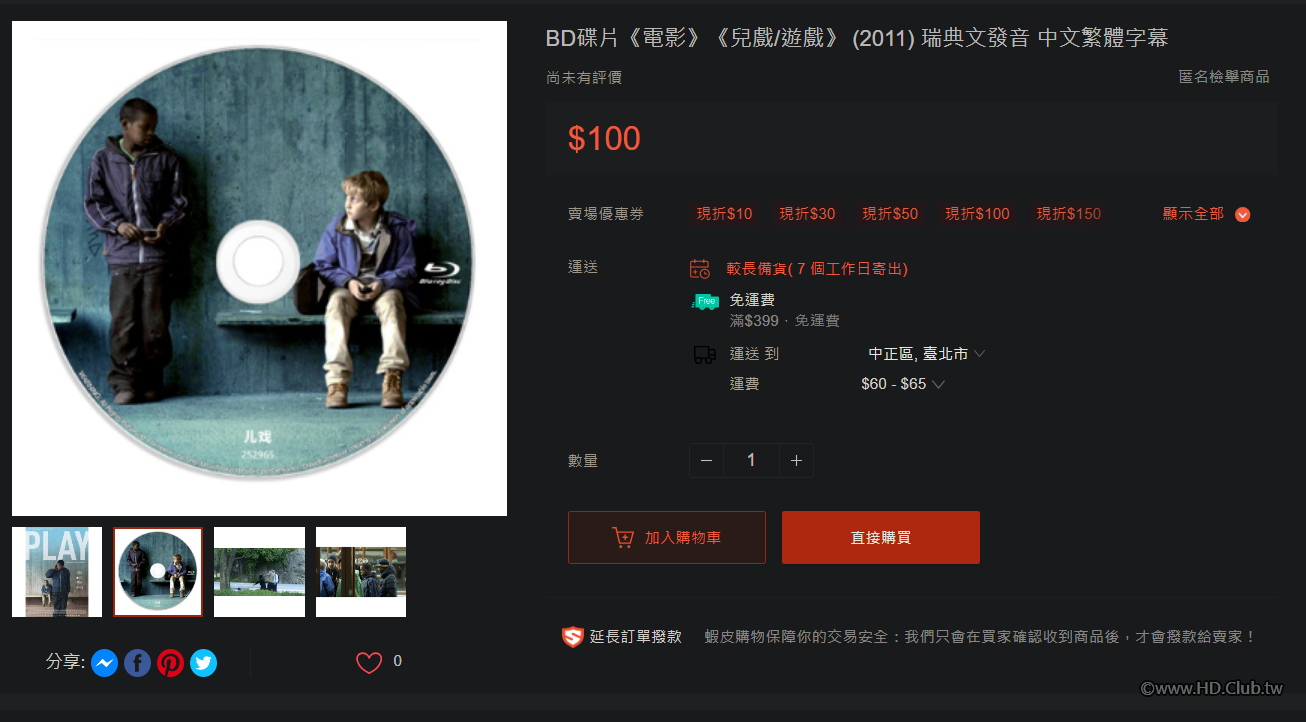
Task: Select the group of boys thumbnail
Action: point(361,572)
